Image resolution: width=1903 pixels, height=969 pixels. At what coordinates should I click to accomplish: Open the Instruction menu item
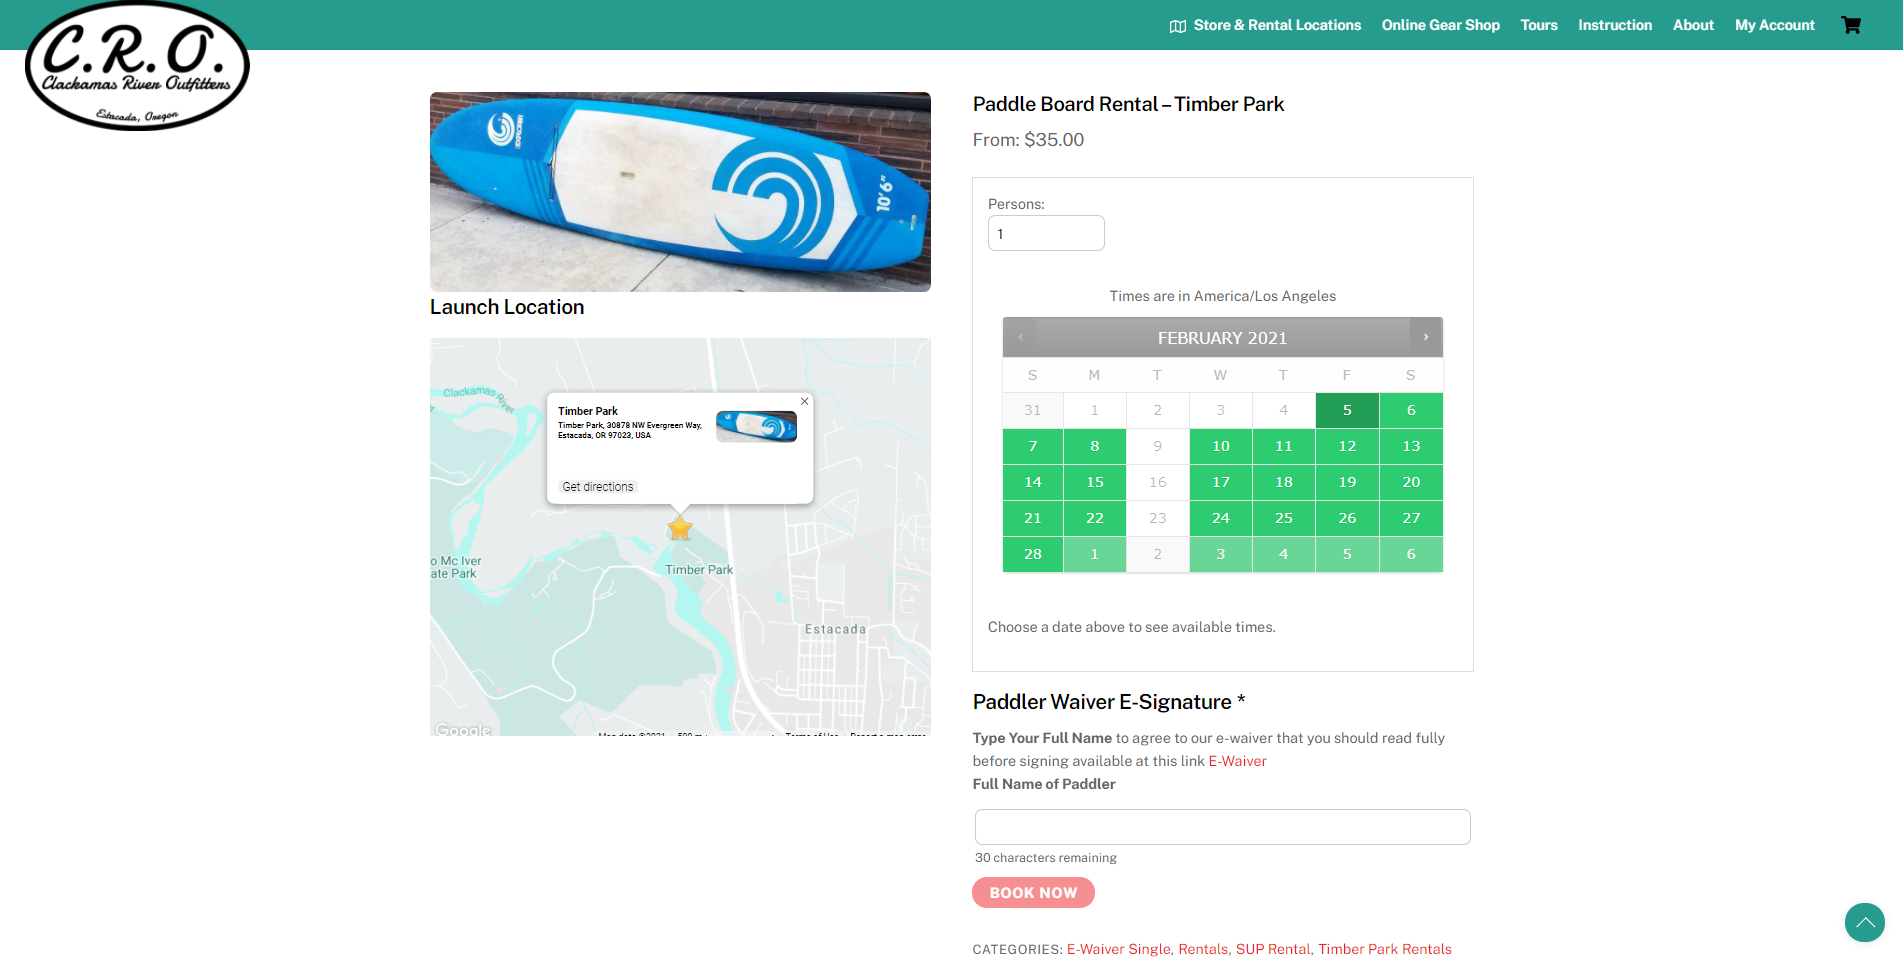click(x=1614, y=25)
